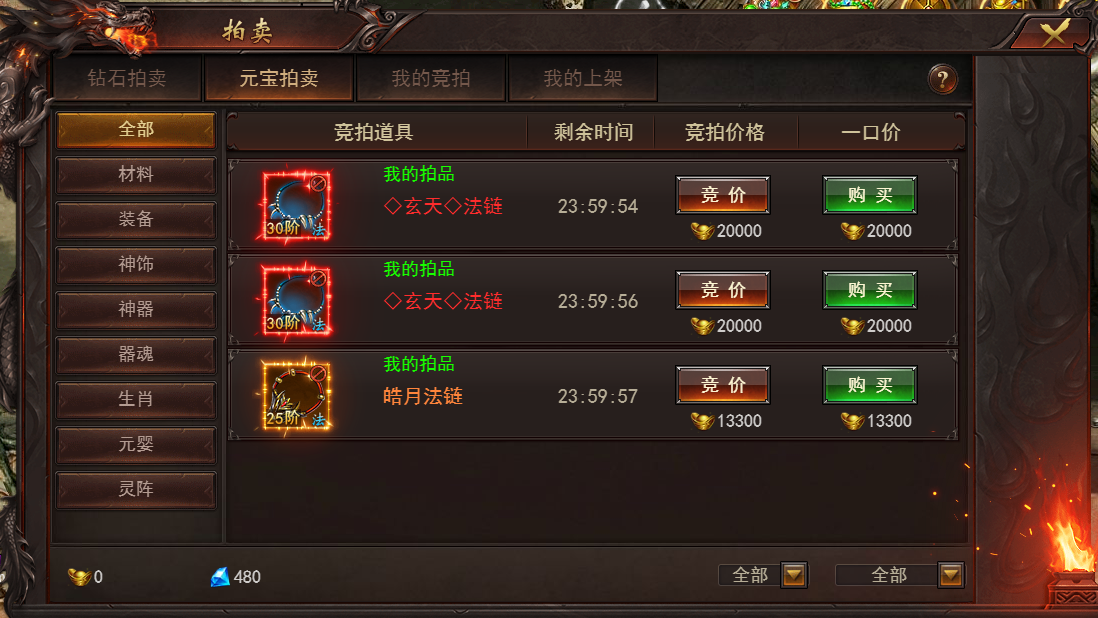The width and height of the screenshot is (1098, 618).
Task: Open the first 全部 filter dropdown arrow
Action: (x=794, y=575)
